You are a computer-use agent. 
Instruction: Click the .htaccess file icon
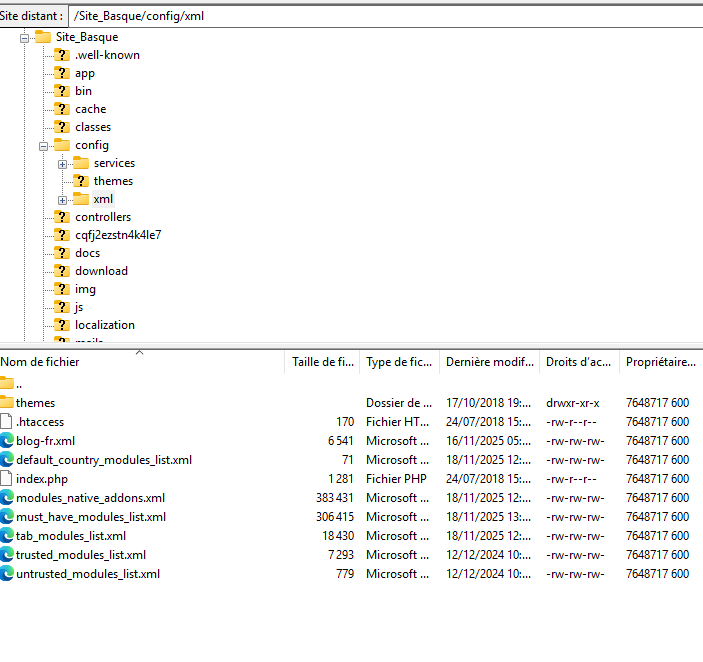point(6,421)
